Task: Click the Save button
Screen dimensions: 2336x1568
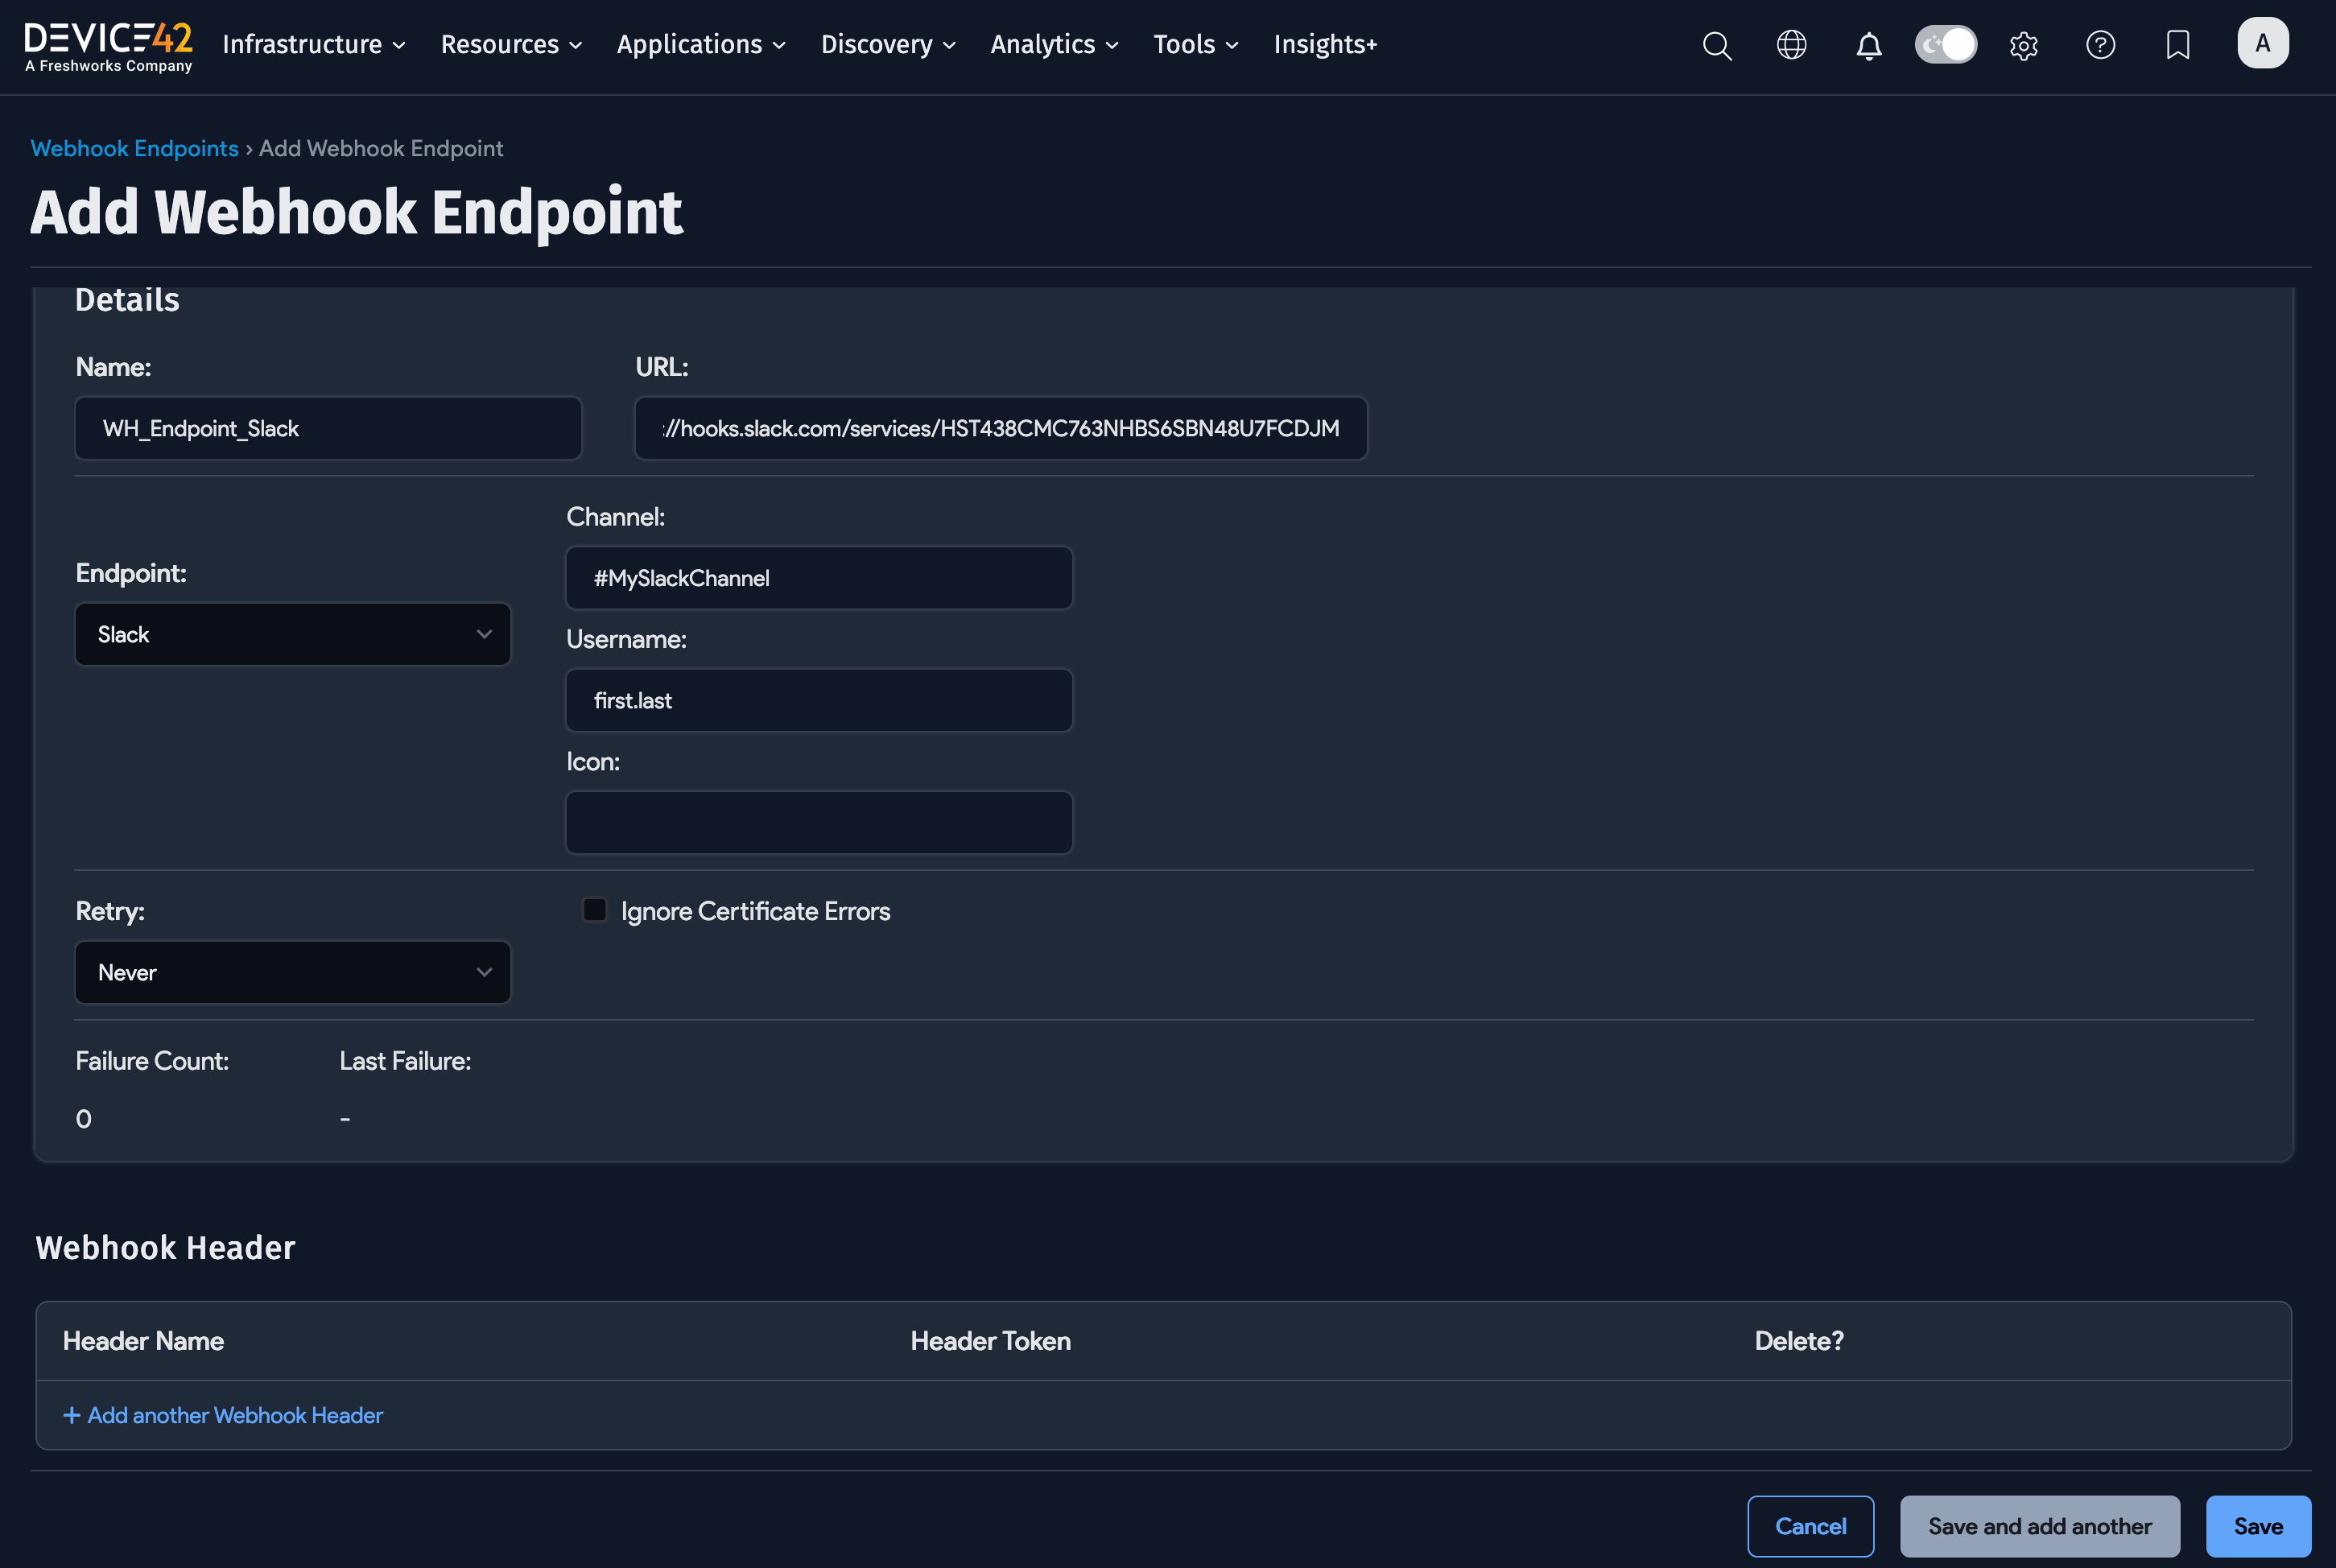Action: click(2258, 1526)
